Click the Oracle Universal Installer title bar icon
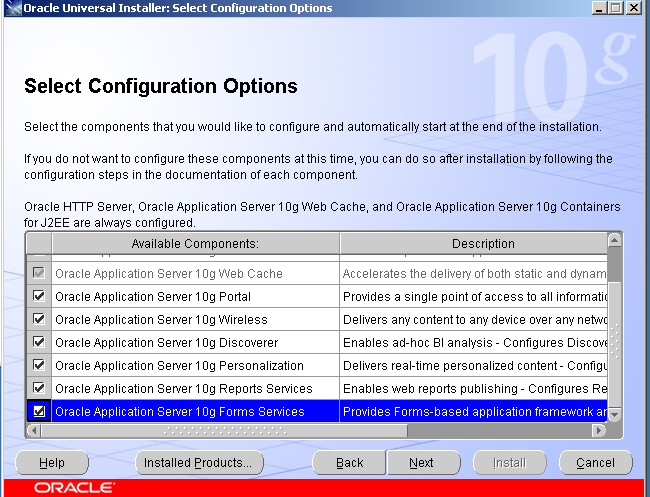650x497 pixels. pos(13,8)
